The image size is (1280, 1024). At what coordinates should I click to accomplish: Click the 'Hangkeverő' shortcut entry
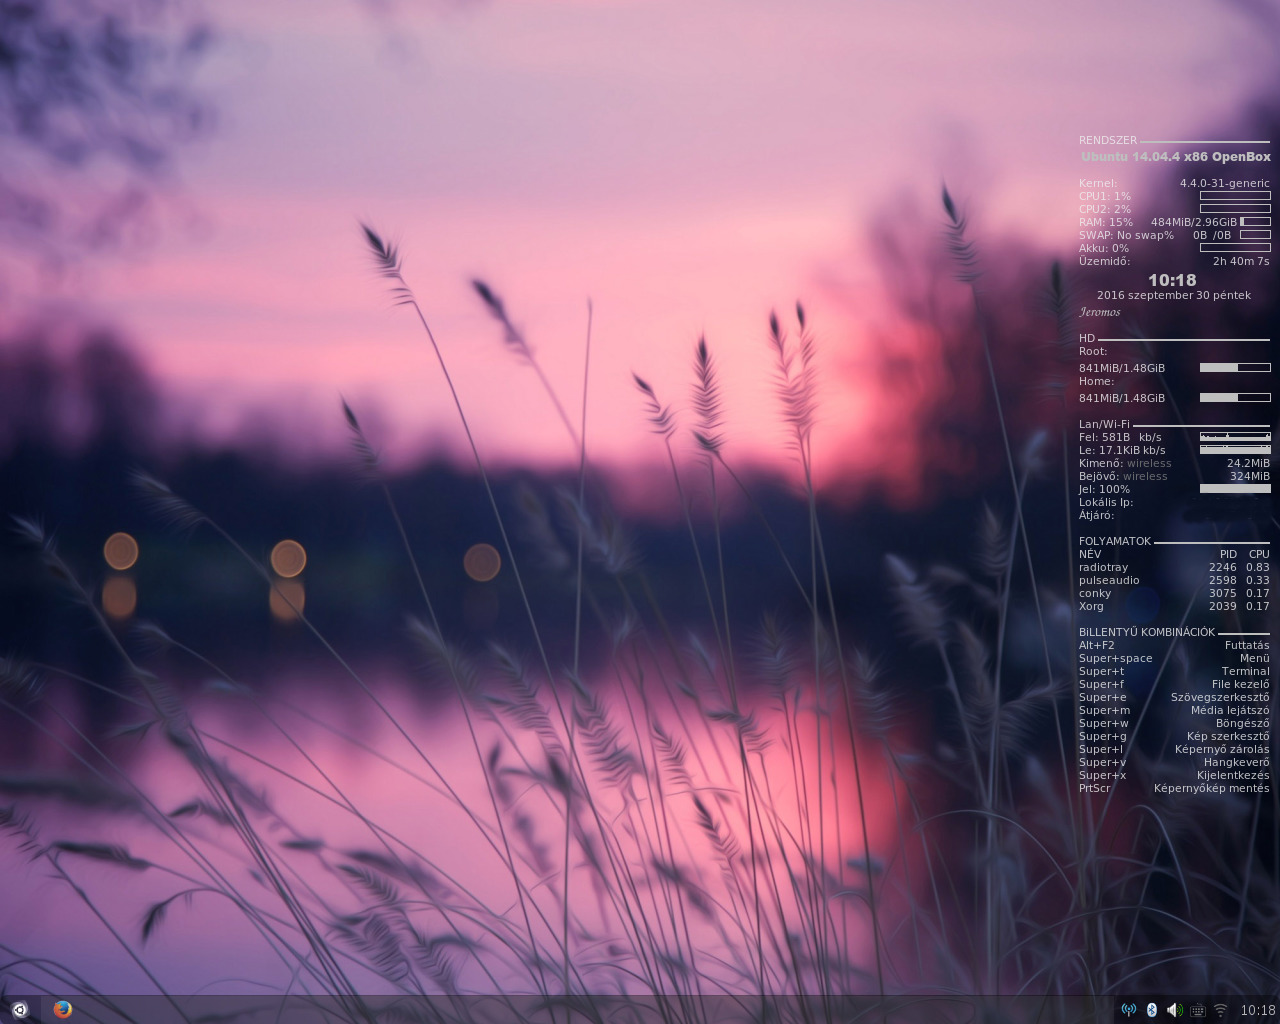click(1236, 762)
